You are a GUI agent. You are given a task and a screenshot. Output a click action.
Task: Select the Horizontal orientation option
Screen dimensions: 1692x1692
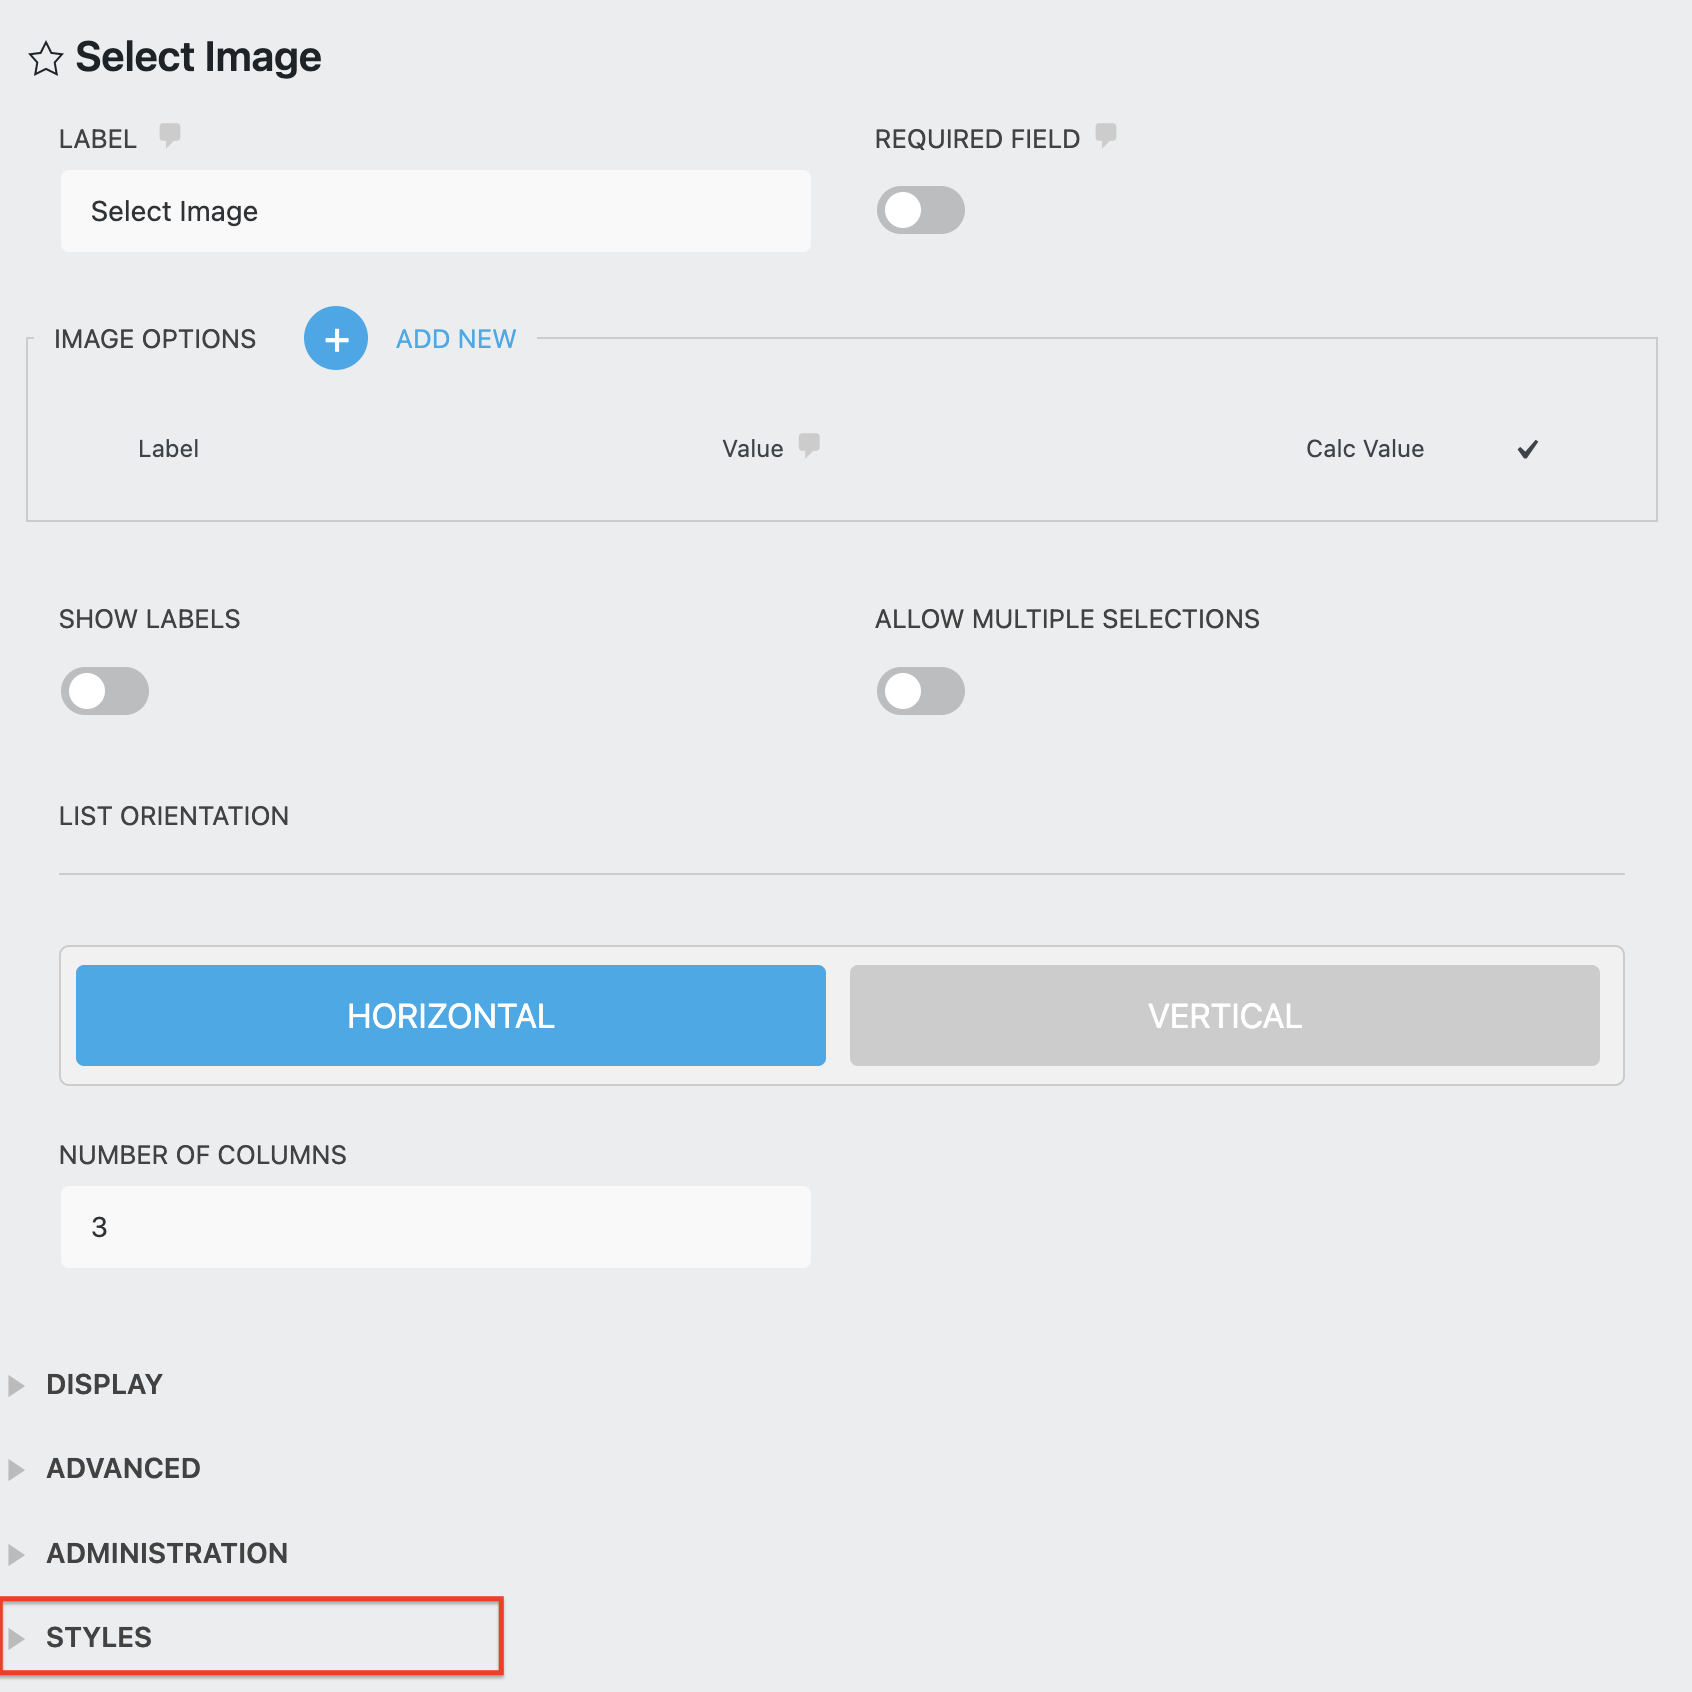450,1015
